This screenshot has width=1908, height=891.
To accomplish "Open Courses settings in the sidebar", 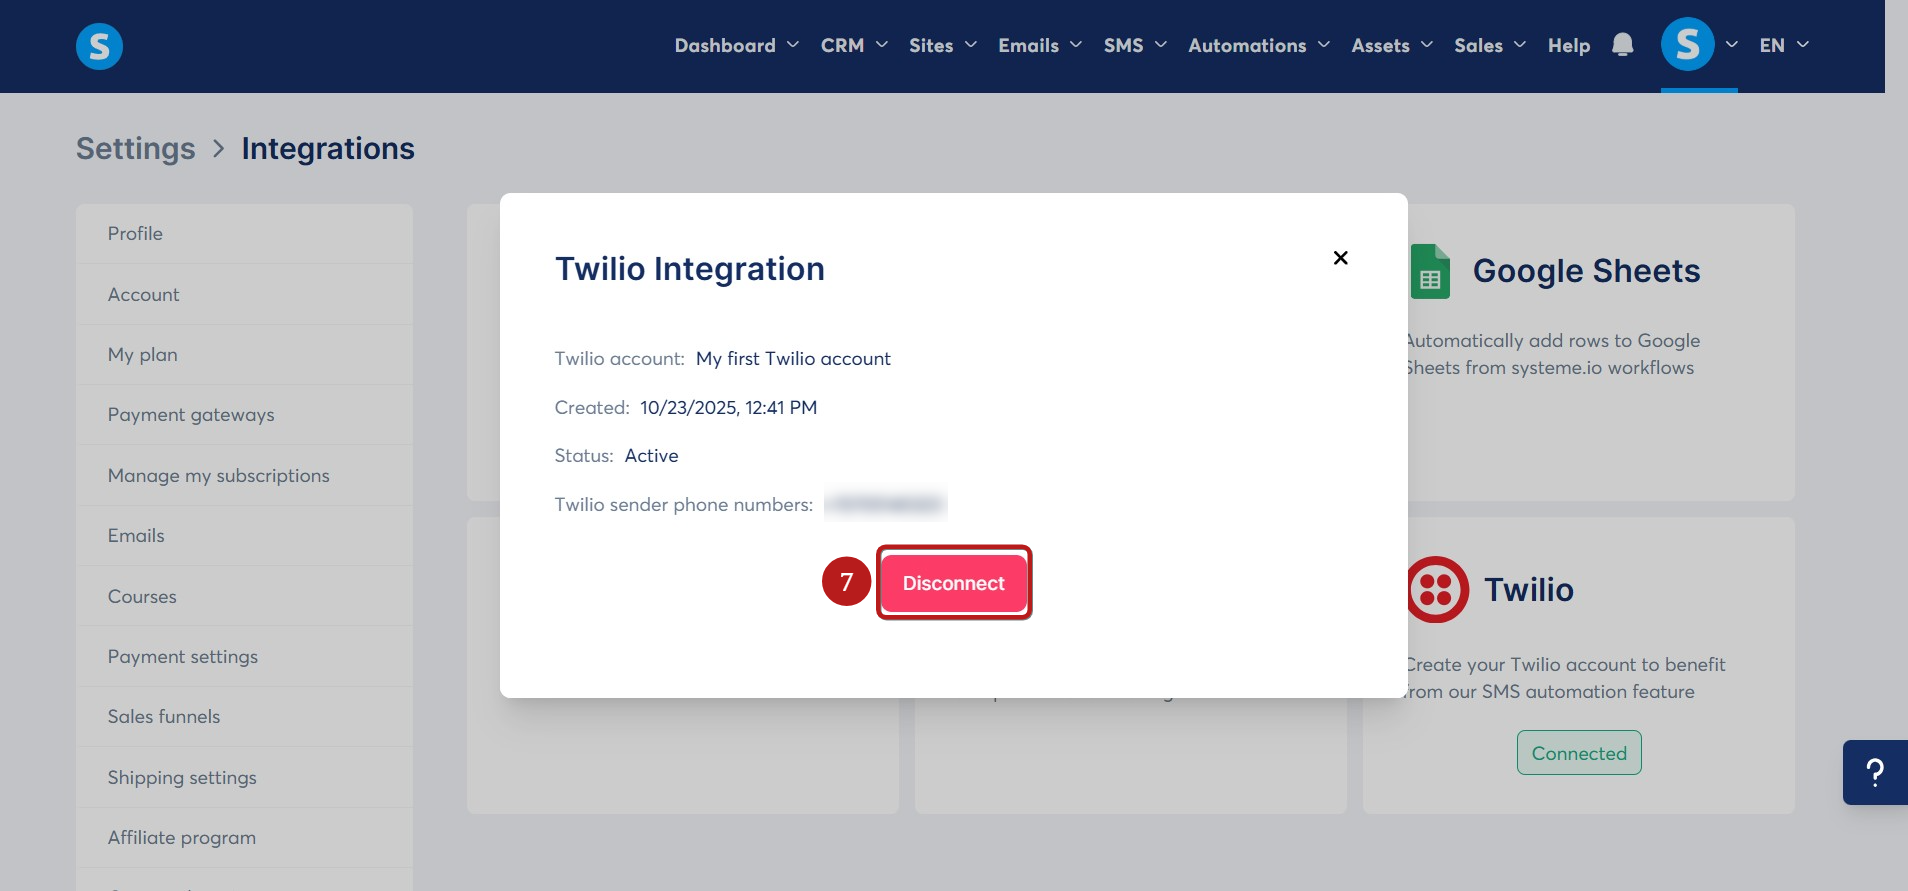I will (244, 597).
